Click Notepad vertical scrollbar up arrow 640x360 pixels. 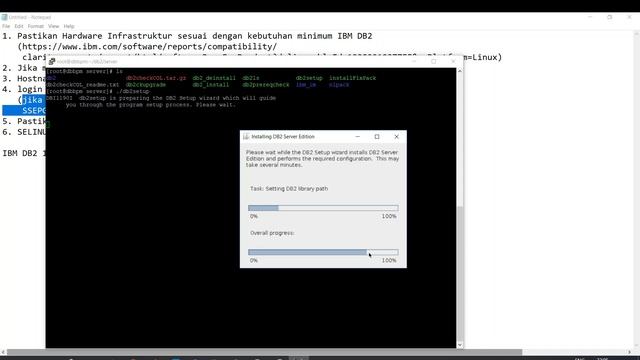click(x=636, y=35)
